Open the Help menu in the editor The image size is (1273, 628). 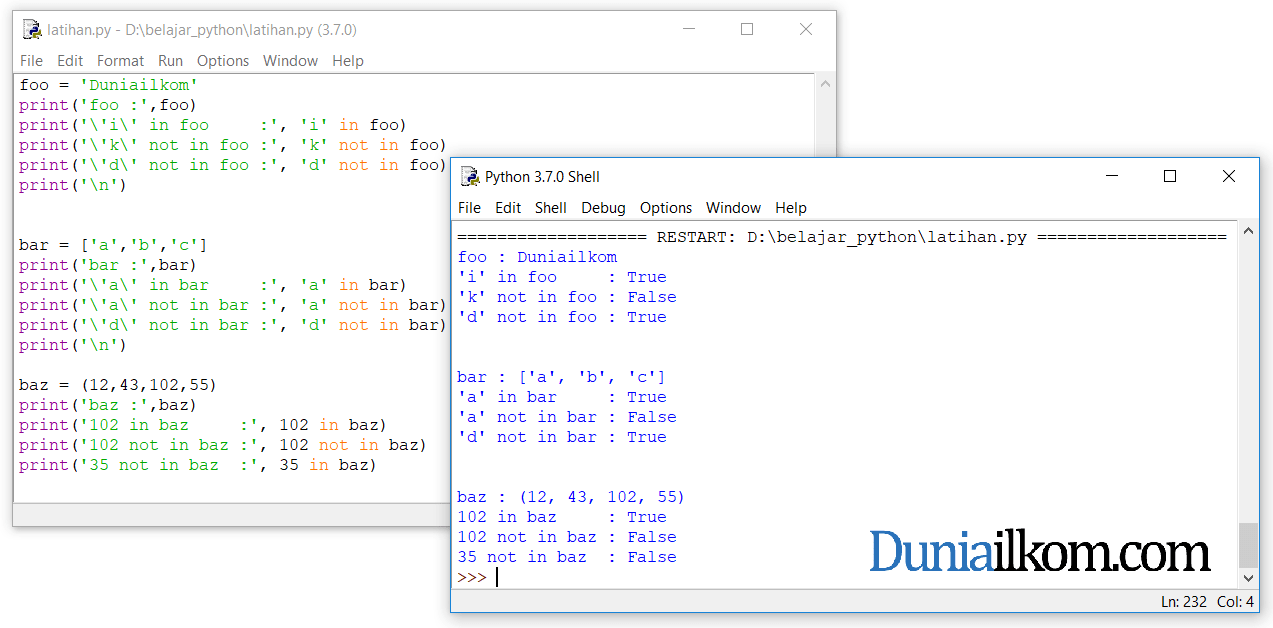[347, 61]
